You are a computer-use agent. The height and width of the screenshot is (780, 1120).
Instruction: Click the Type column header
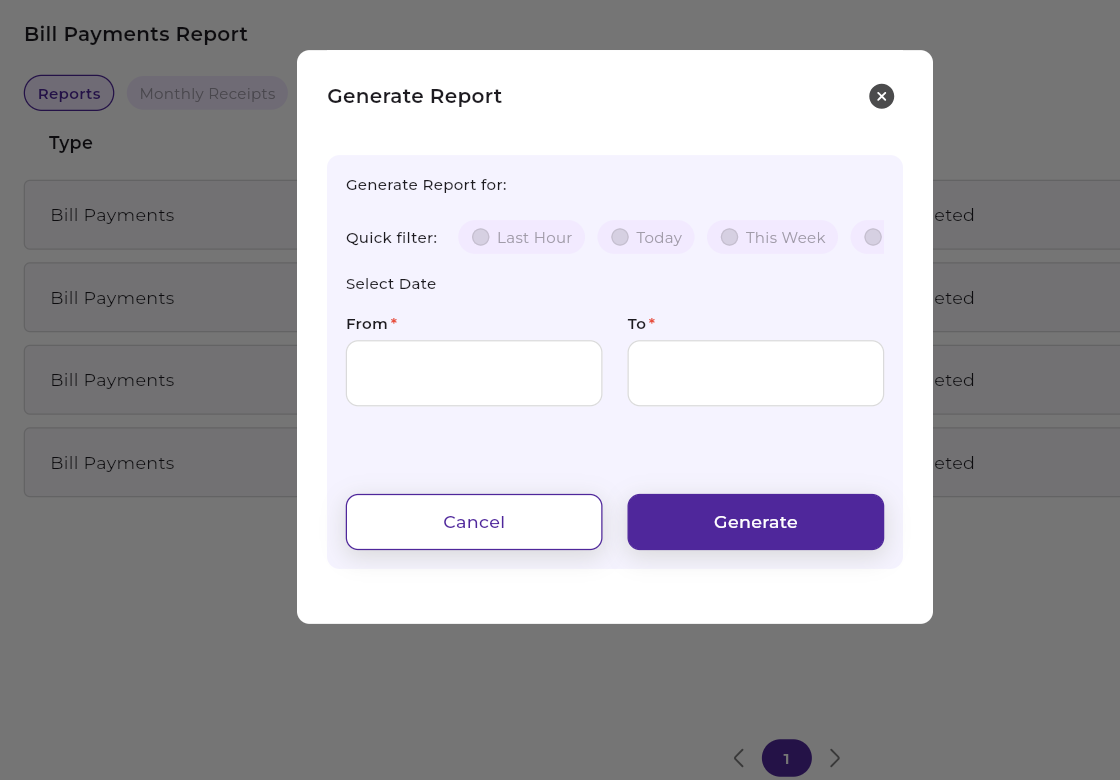71,143
